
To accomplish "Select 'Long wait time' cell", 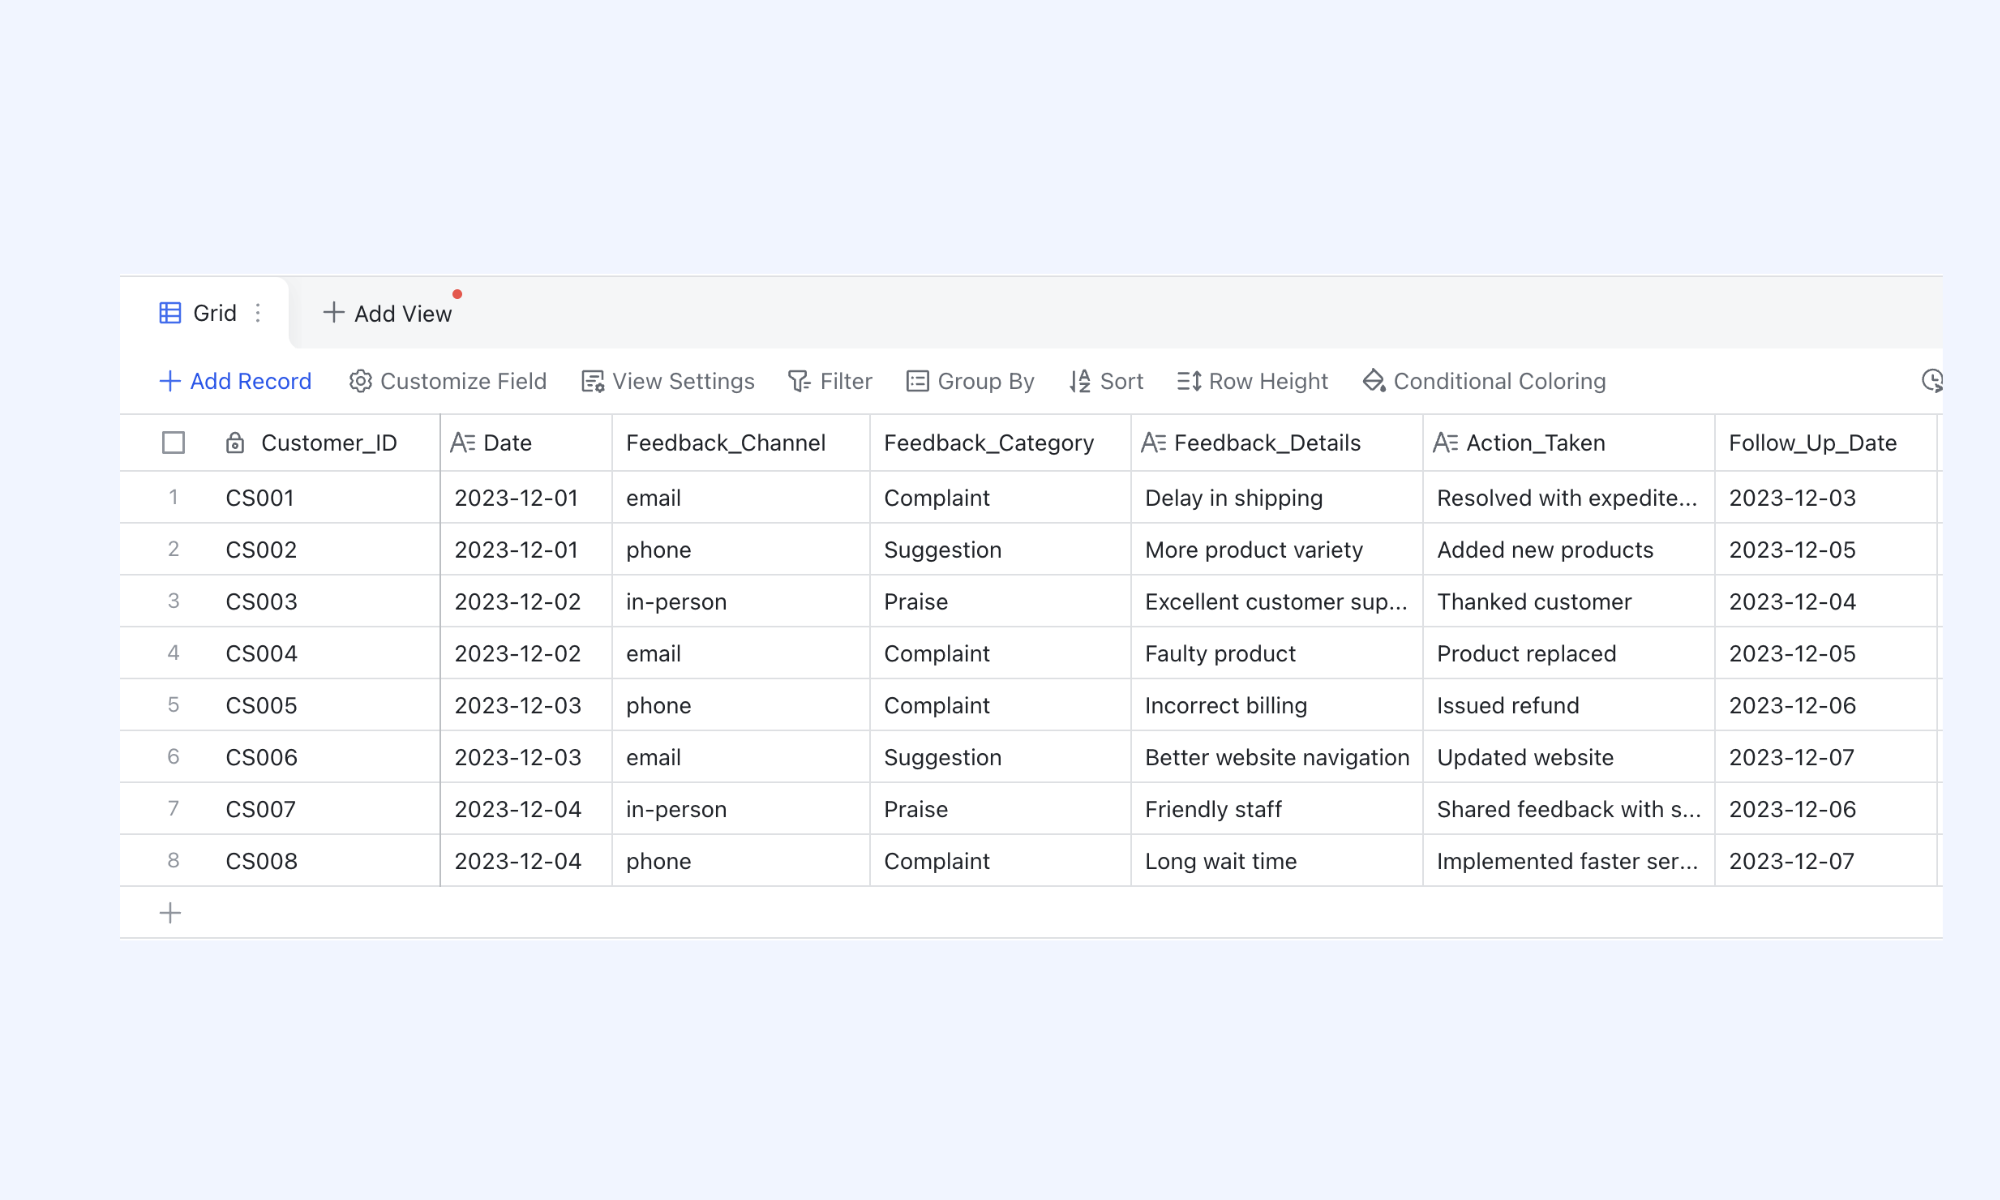I will coord(1277,861).
